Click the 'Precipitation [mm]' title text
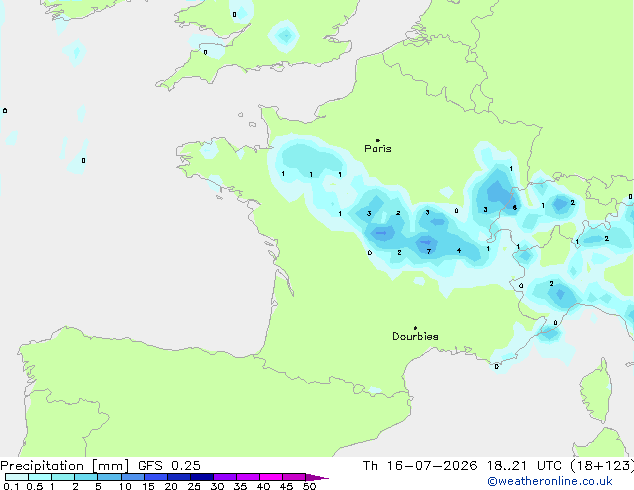 point(65,466)
